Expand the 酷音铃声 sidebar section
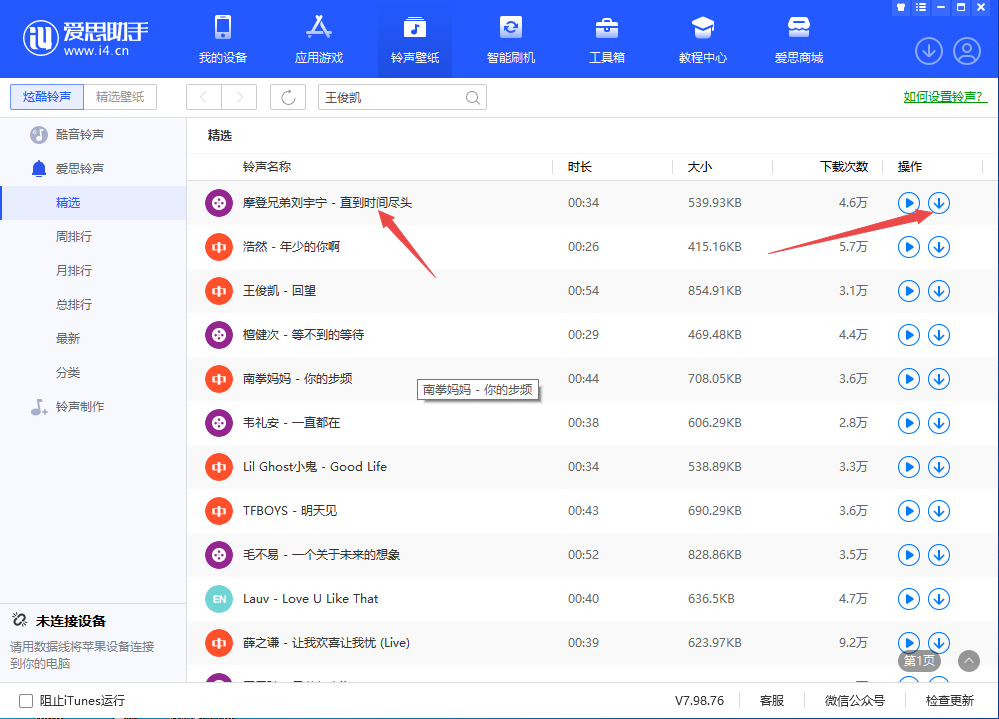Screen dimensions: 999x719 [x=79, y=134]
